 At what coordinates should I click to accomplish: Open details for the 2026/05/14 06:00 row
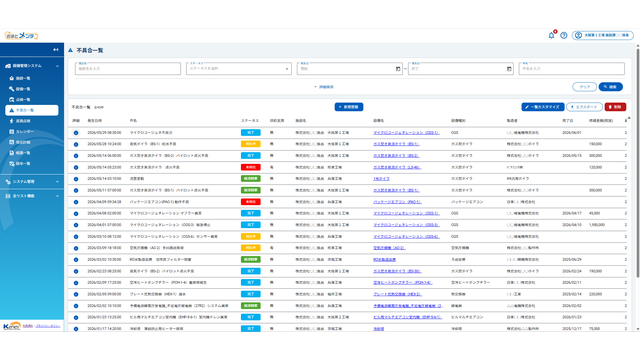coord(76,156)
